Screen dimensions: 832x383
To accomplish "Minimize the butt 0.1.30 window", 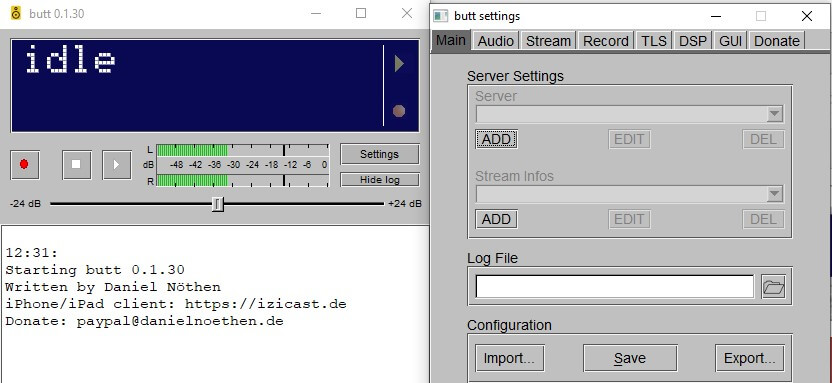I will 316,13.
